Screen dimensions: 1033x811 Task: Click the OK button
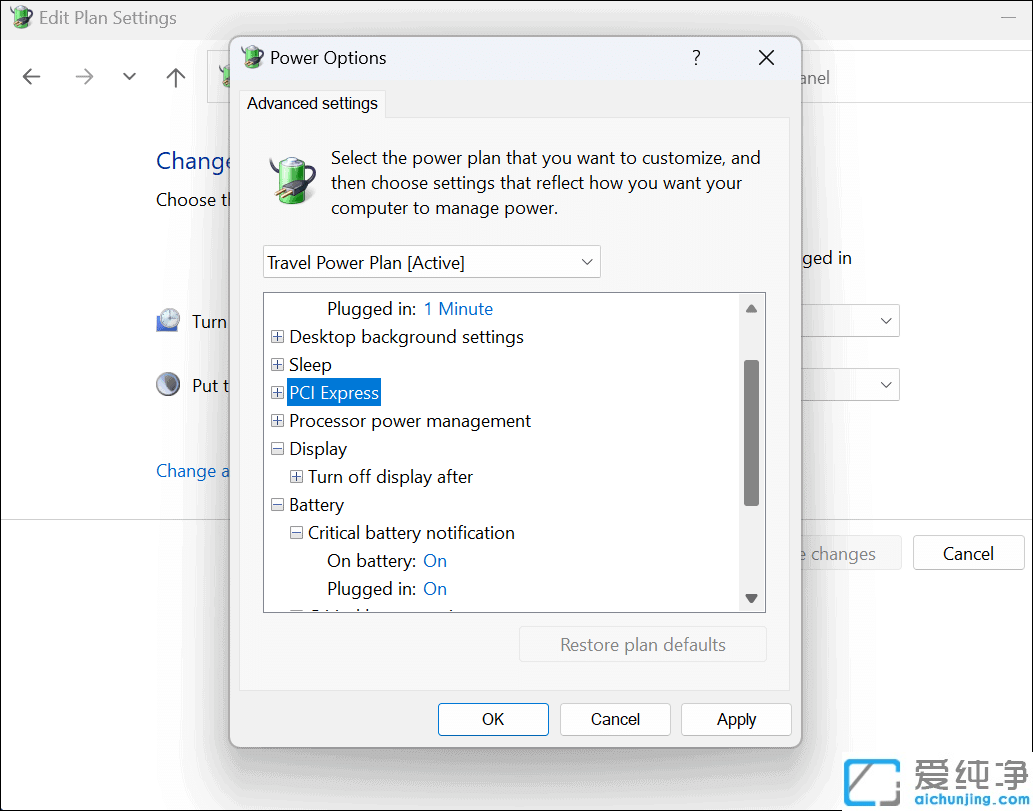(x=493, y=719)
